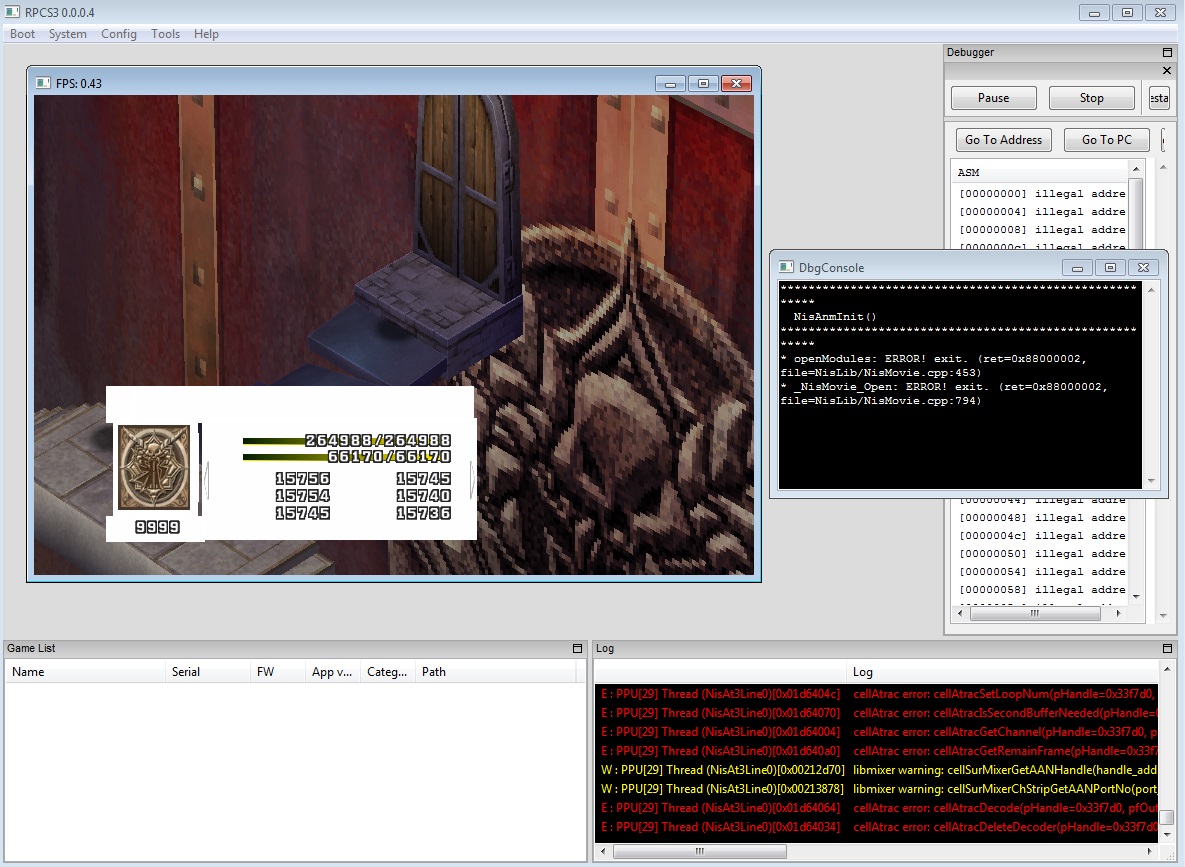Close the DbgConsole window
Viewport: 1185px width, 867px height.
coord(1143,268)
